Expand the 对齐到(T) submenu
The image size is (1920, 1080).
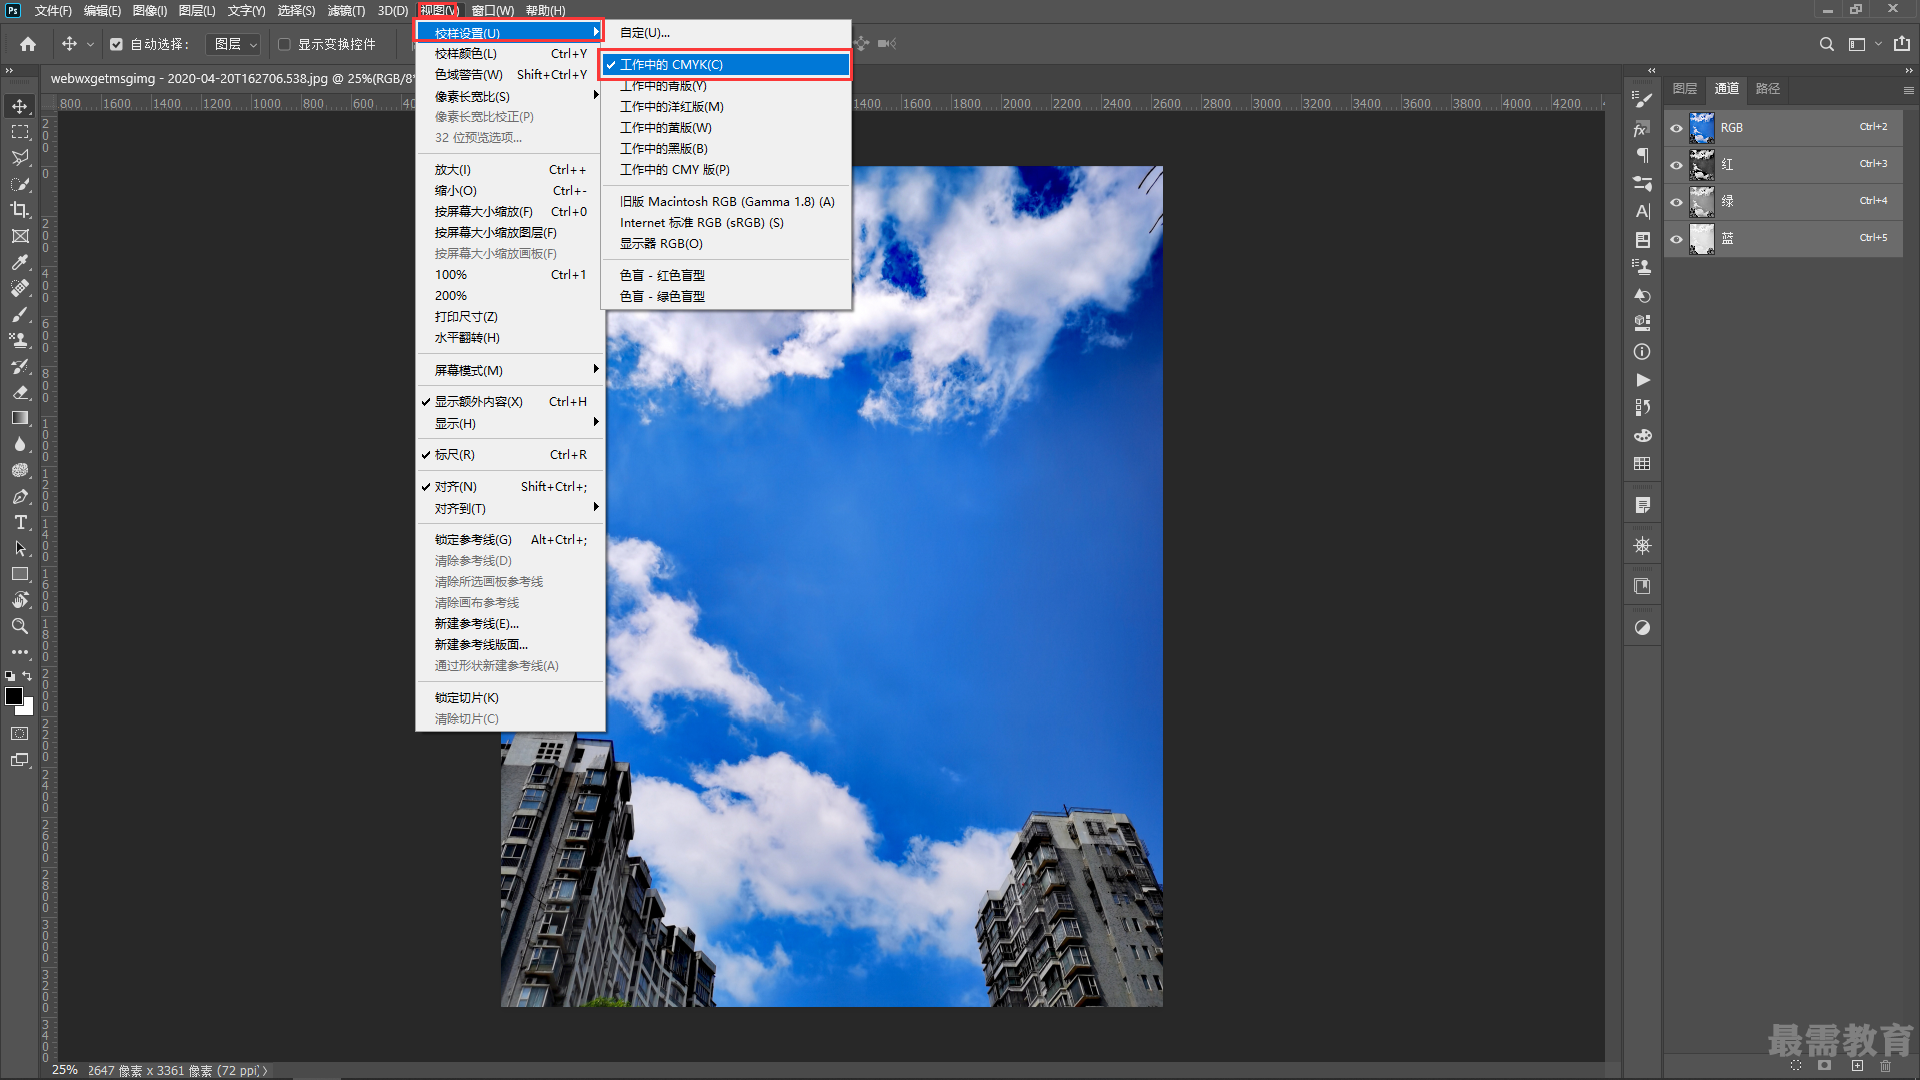point(510,509)
